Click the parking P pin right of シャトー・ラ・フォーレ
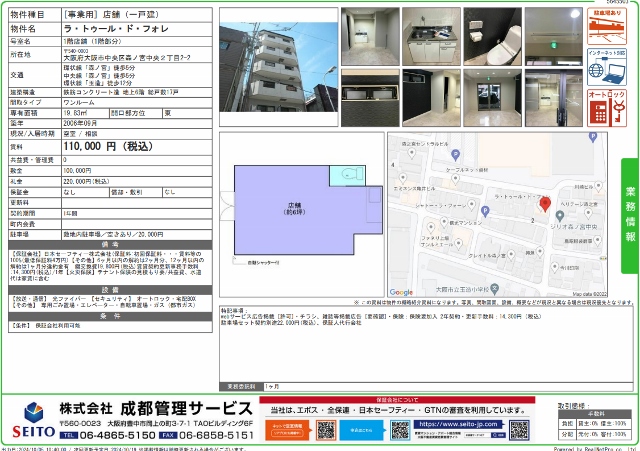The image size is (640, 451). (x=485, y=211)
